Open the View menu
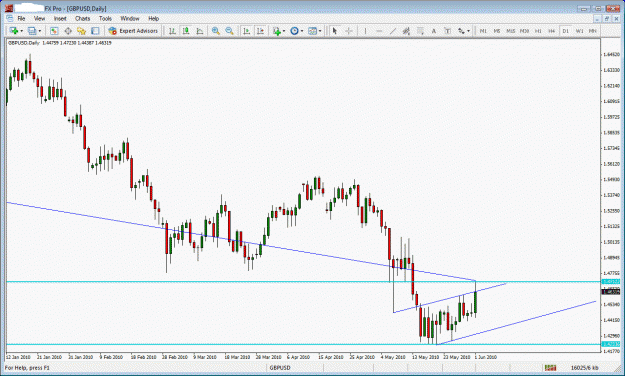625x376 pixels. coord(39,18)
